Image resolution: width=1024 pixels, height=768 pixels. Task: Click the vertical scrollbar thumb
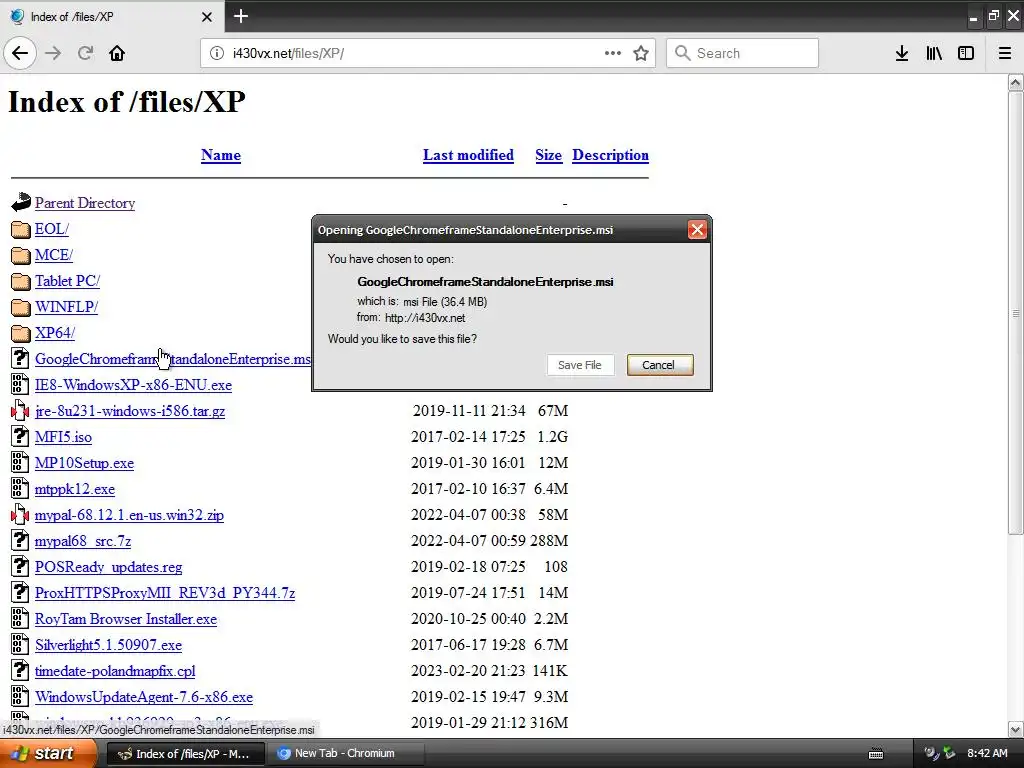1016,313
